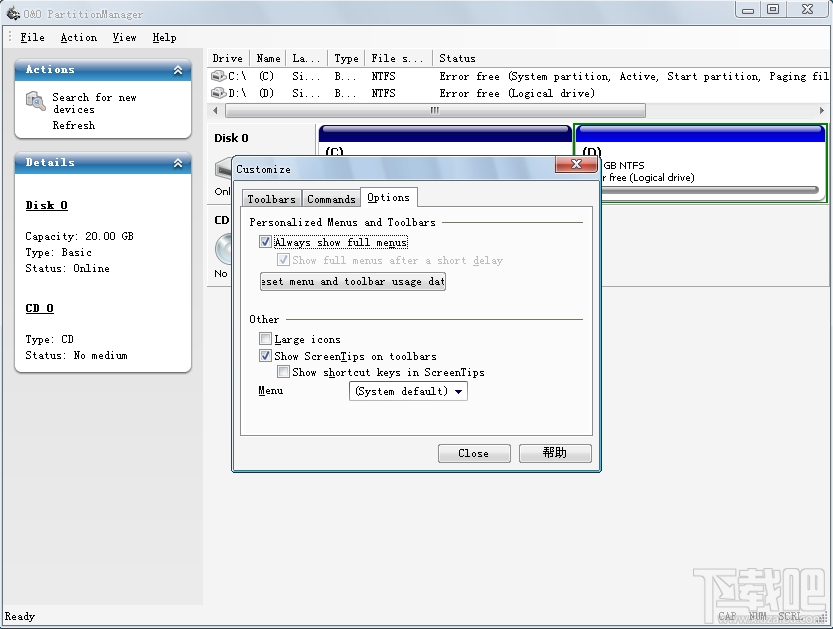Check Show shortcut keys in ScreenTips
Viewport: 833px width, 629px height.
pos(284,371)
